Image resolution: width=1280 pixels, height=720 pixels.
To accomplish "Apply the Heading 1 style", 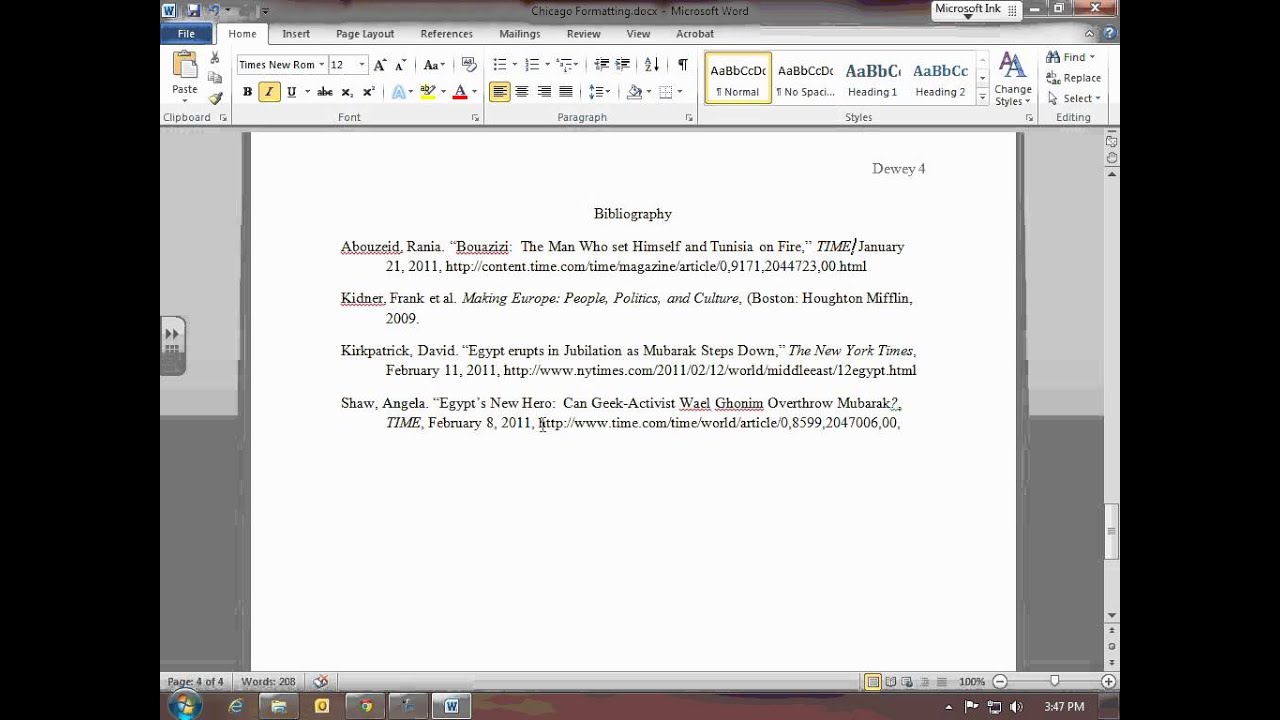I will point(872,78).
